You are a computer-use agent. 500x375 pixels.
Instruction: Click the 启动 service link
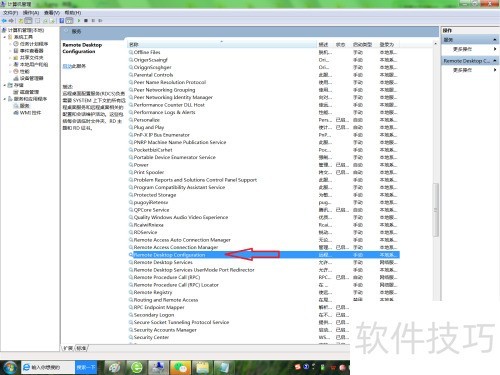pos(67,66)
